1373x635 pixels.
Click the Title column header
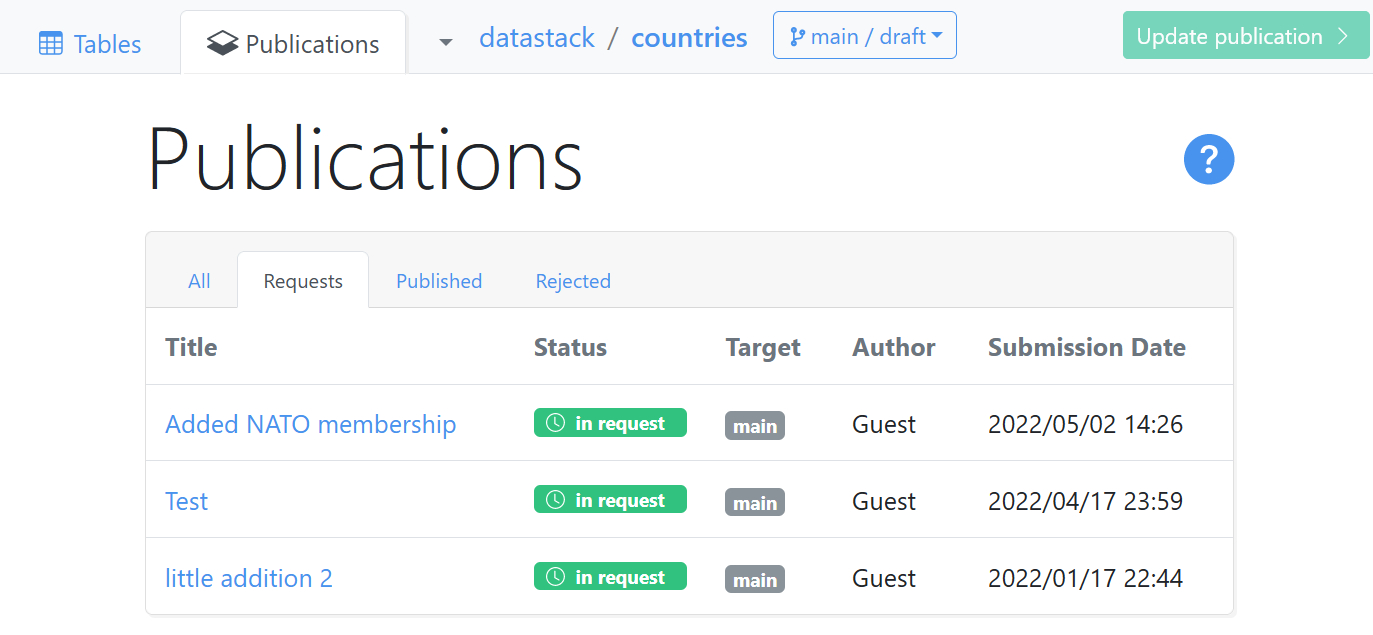point(191,347)
